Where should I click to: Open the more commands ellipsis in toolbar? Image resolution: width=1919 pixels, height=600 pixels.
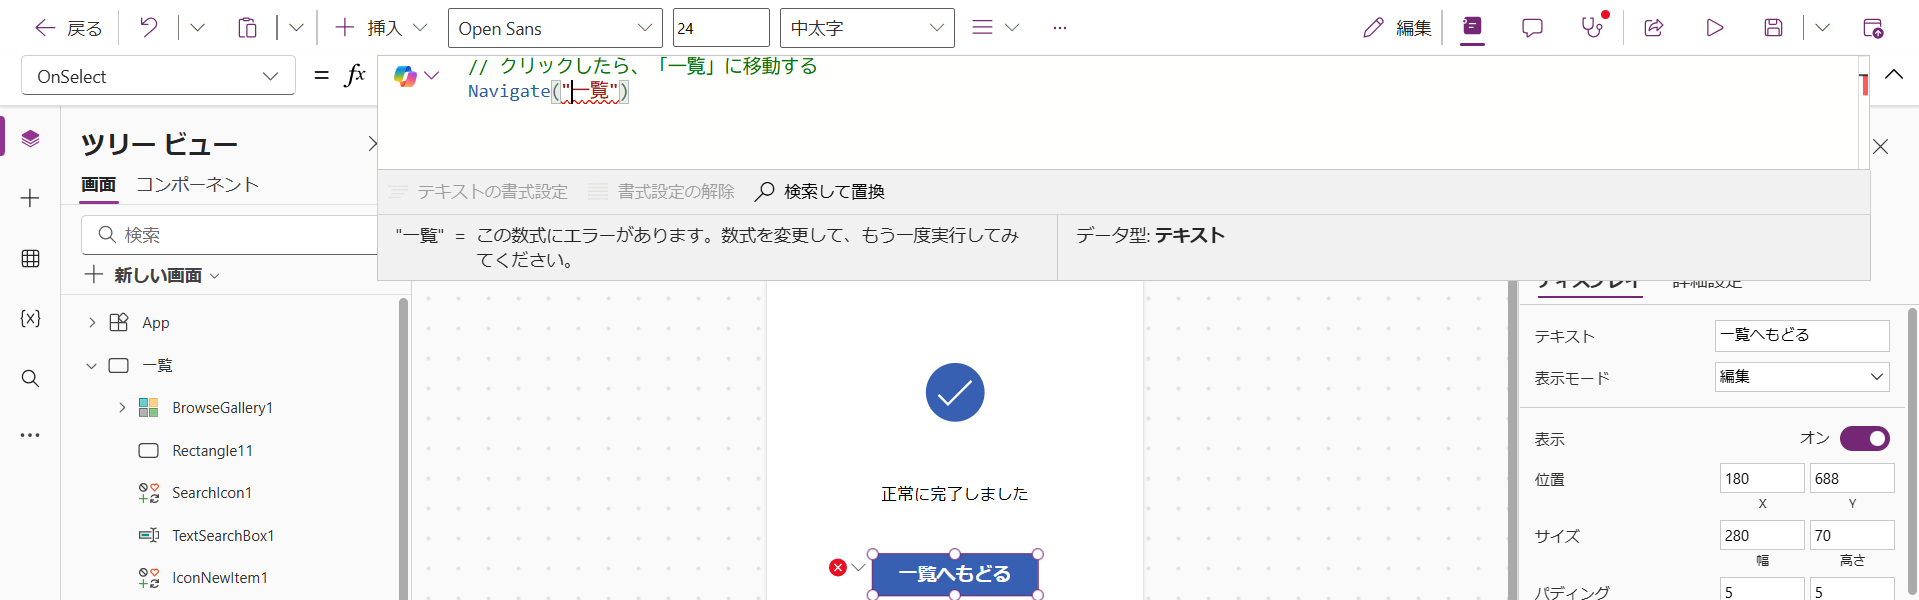(x=1060, y=28)
